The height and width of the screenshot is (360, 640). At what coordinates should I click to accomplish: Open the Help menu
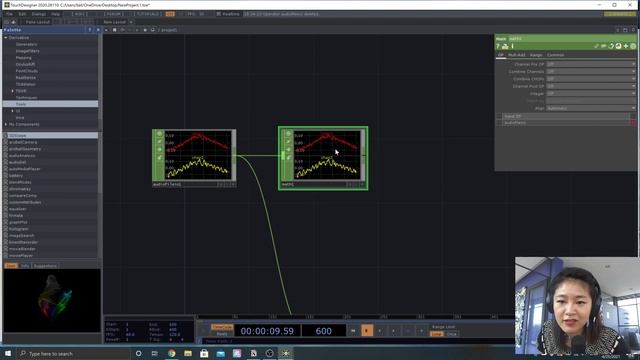click(x=56, y=14)
